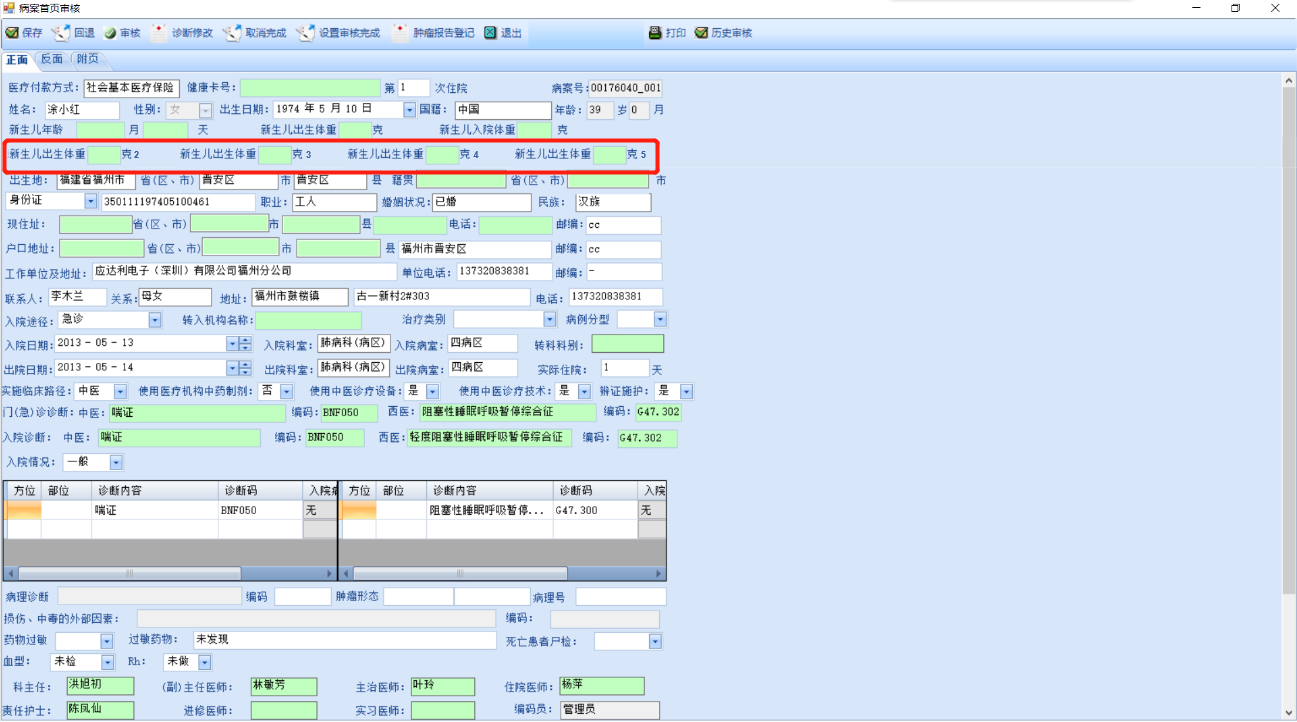Click the 设置审核完成 icon in toolbar

306,33
